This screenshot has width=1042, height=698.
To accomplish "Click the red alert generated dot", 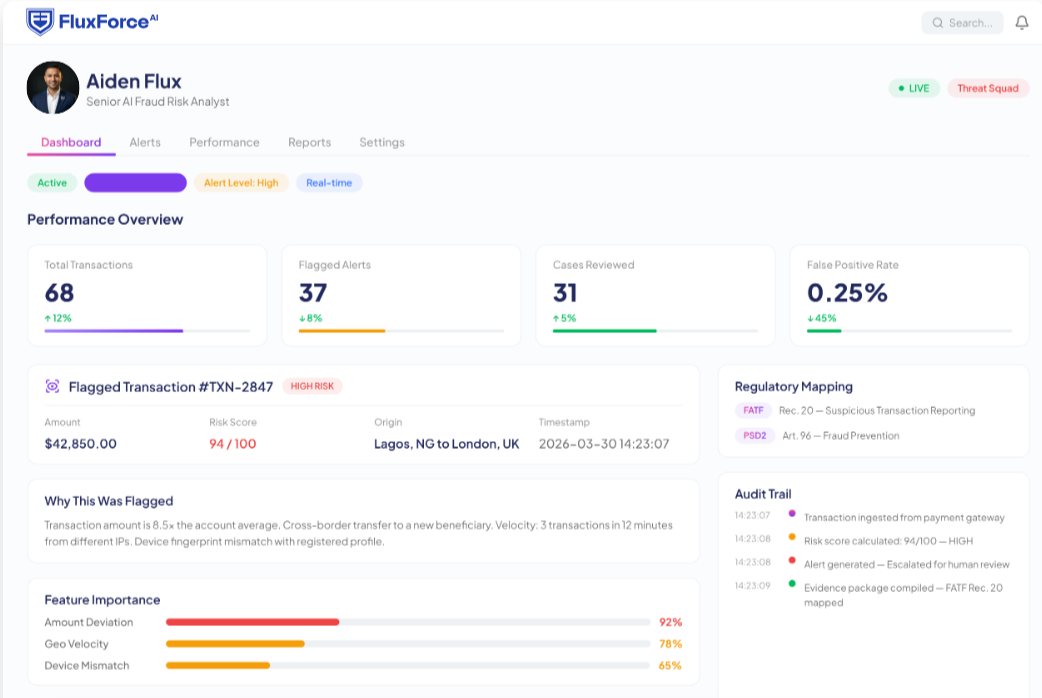I will click(791, 560).
